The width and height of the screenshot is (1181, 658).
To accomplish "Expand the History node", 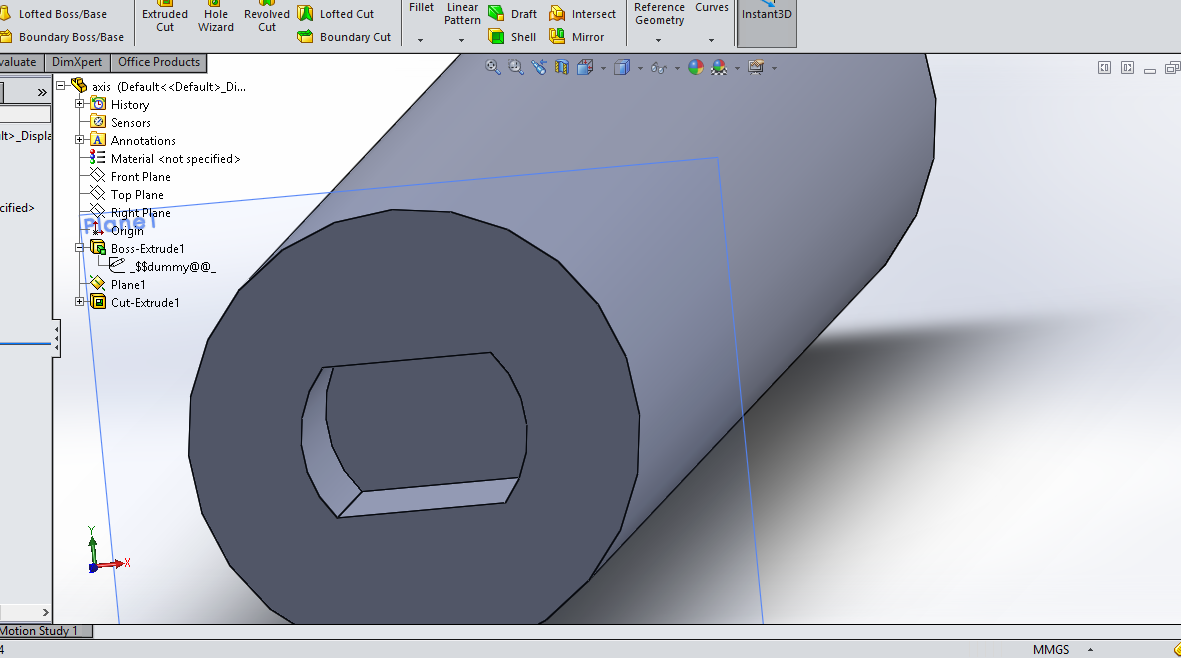I will (79, 104).
